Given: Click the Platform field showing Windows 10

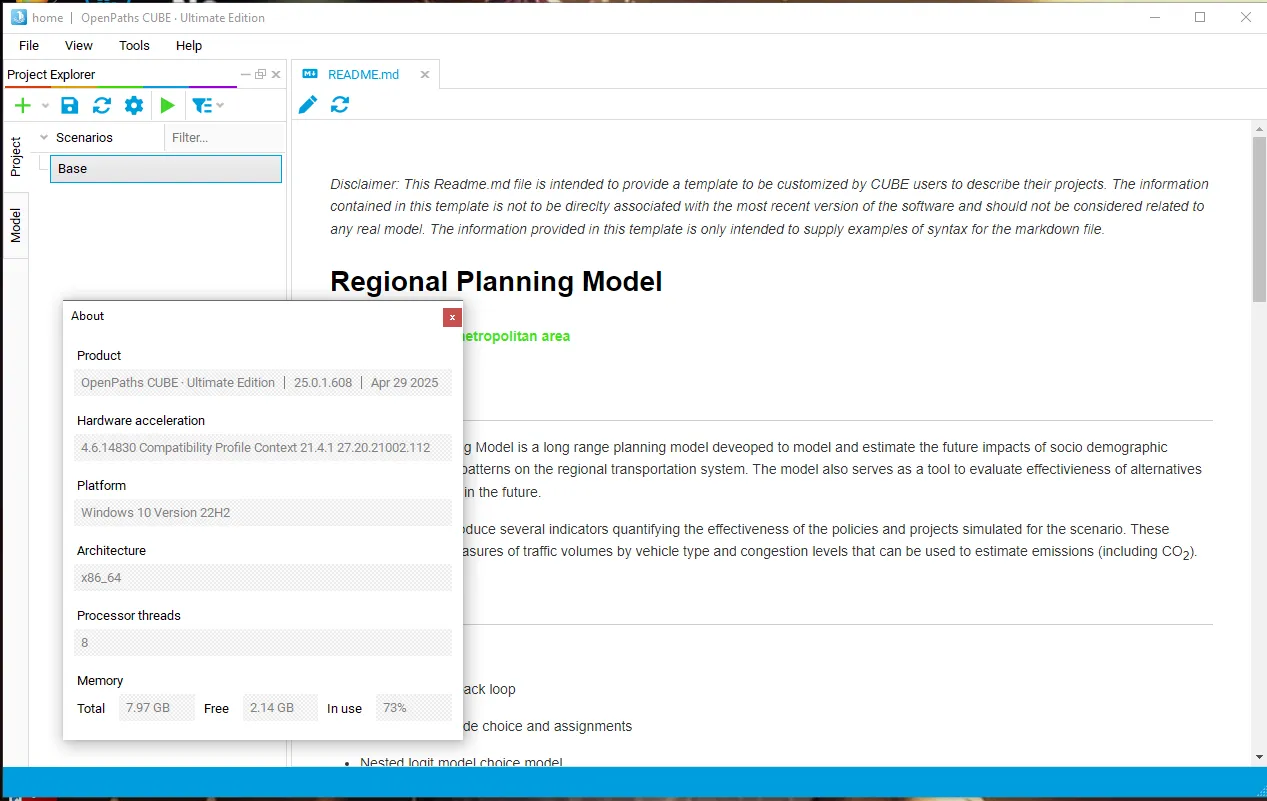Looking at the screenshot, I should pyautogui.click(x=264, y=513).
